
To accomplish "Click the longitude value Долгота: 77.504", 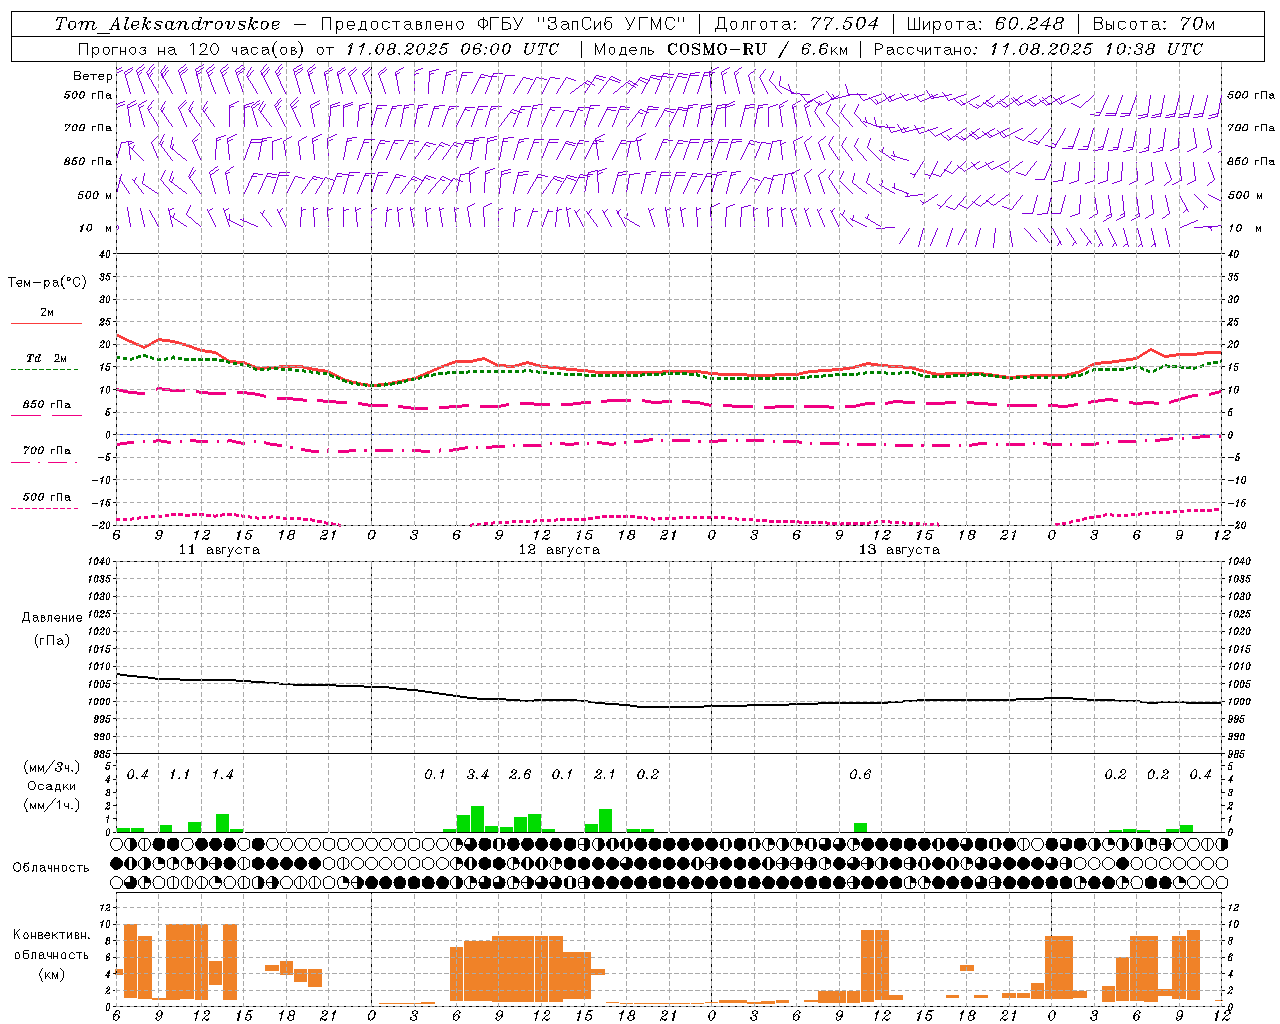I will click(x=797, y=24).
